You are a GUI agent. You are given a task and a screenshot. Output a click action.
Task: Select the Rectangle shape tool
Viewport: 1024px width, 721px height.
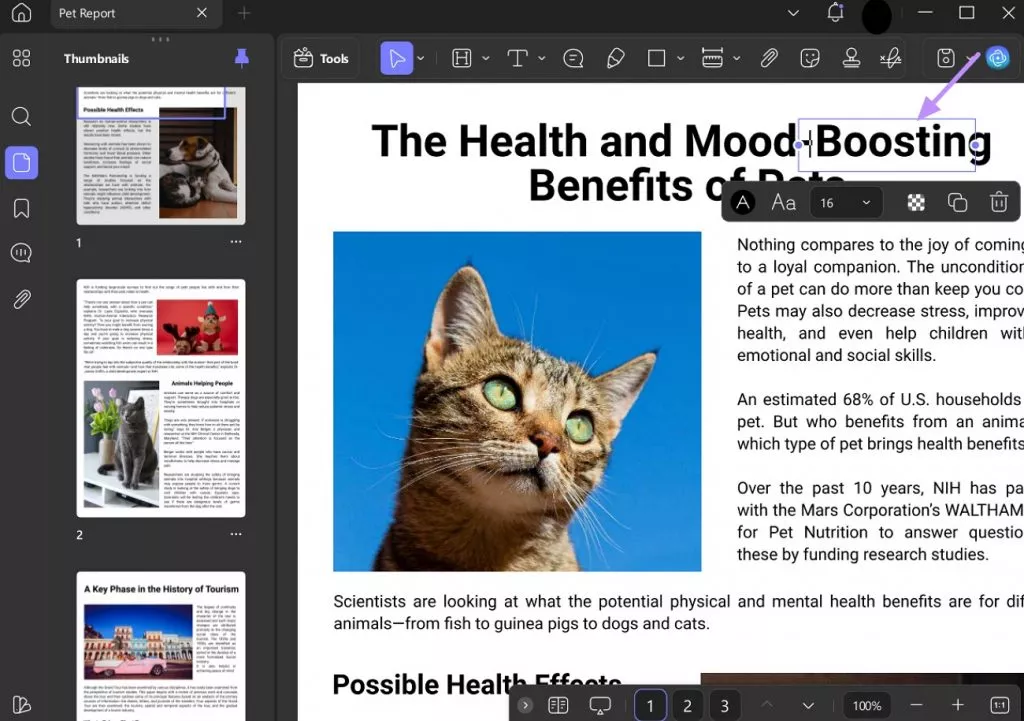click(656, 58)
